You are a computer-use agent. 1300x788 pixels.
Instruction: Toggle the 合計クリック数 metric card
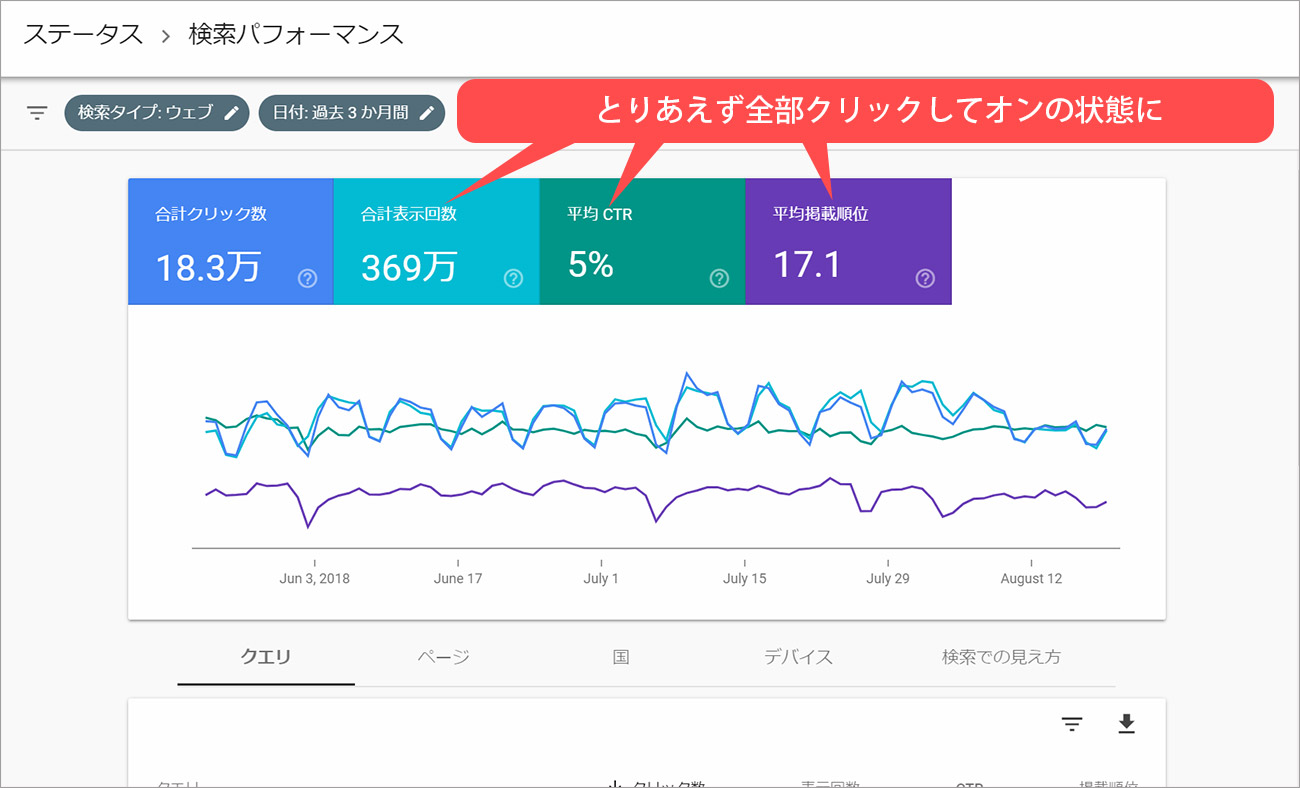point(230,241)
